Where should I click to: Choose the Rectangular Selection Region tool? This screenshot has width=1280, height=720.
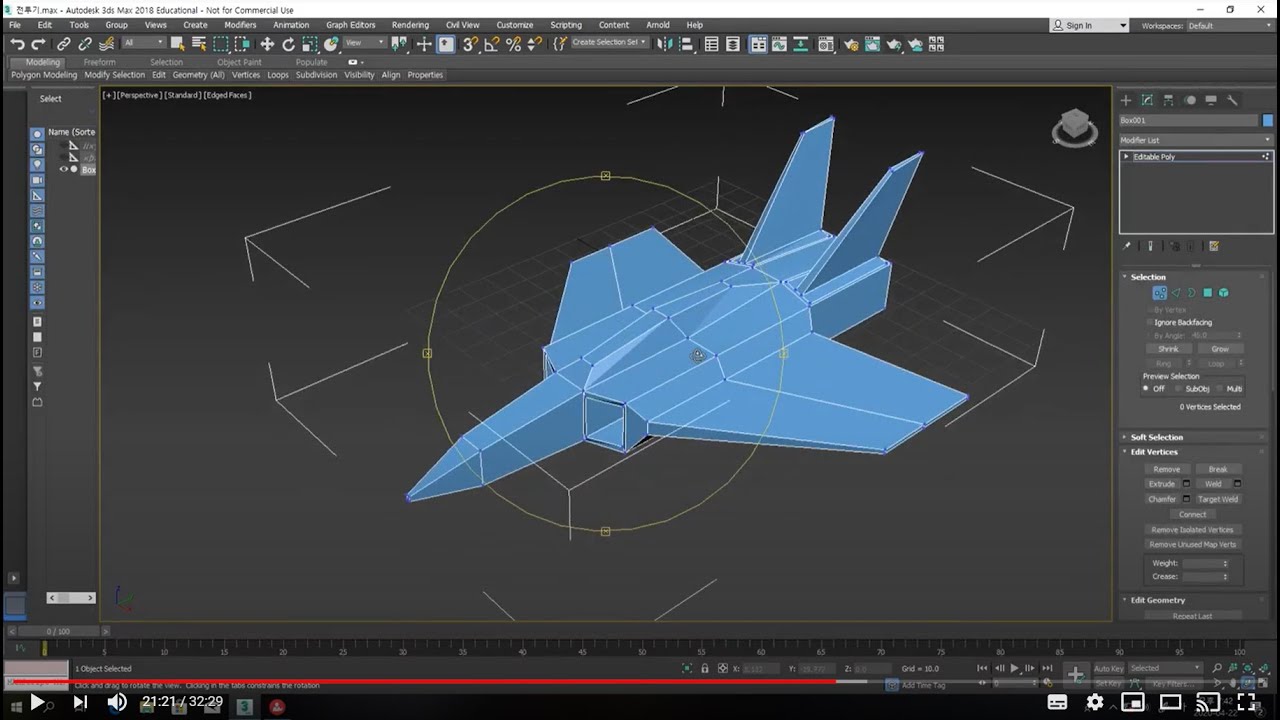pyautogui.click(x=221, y=44)
